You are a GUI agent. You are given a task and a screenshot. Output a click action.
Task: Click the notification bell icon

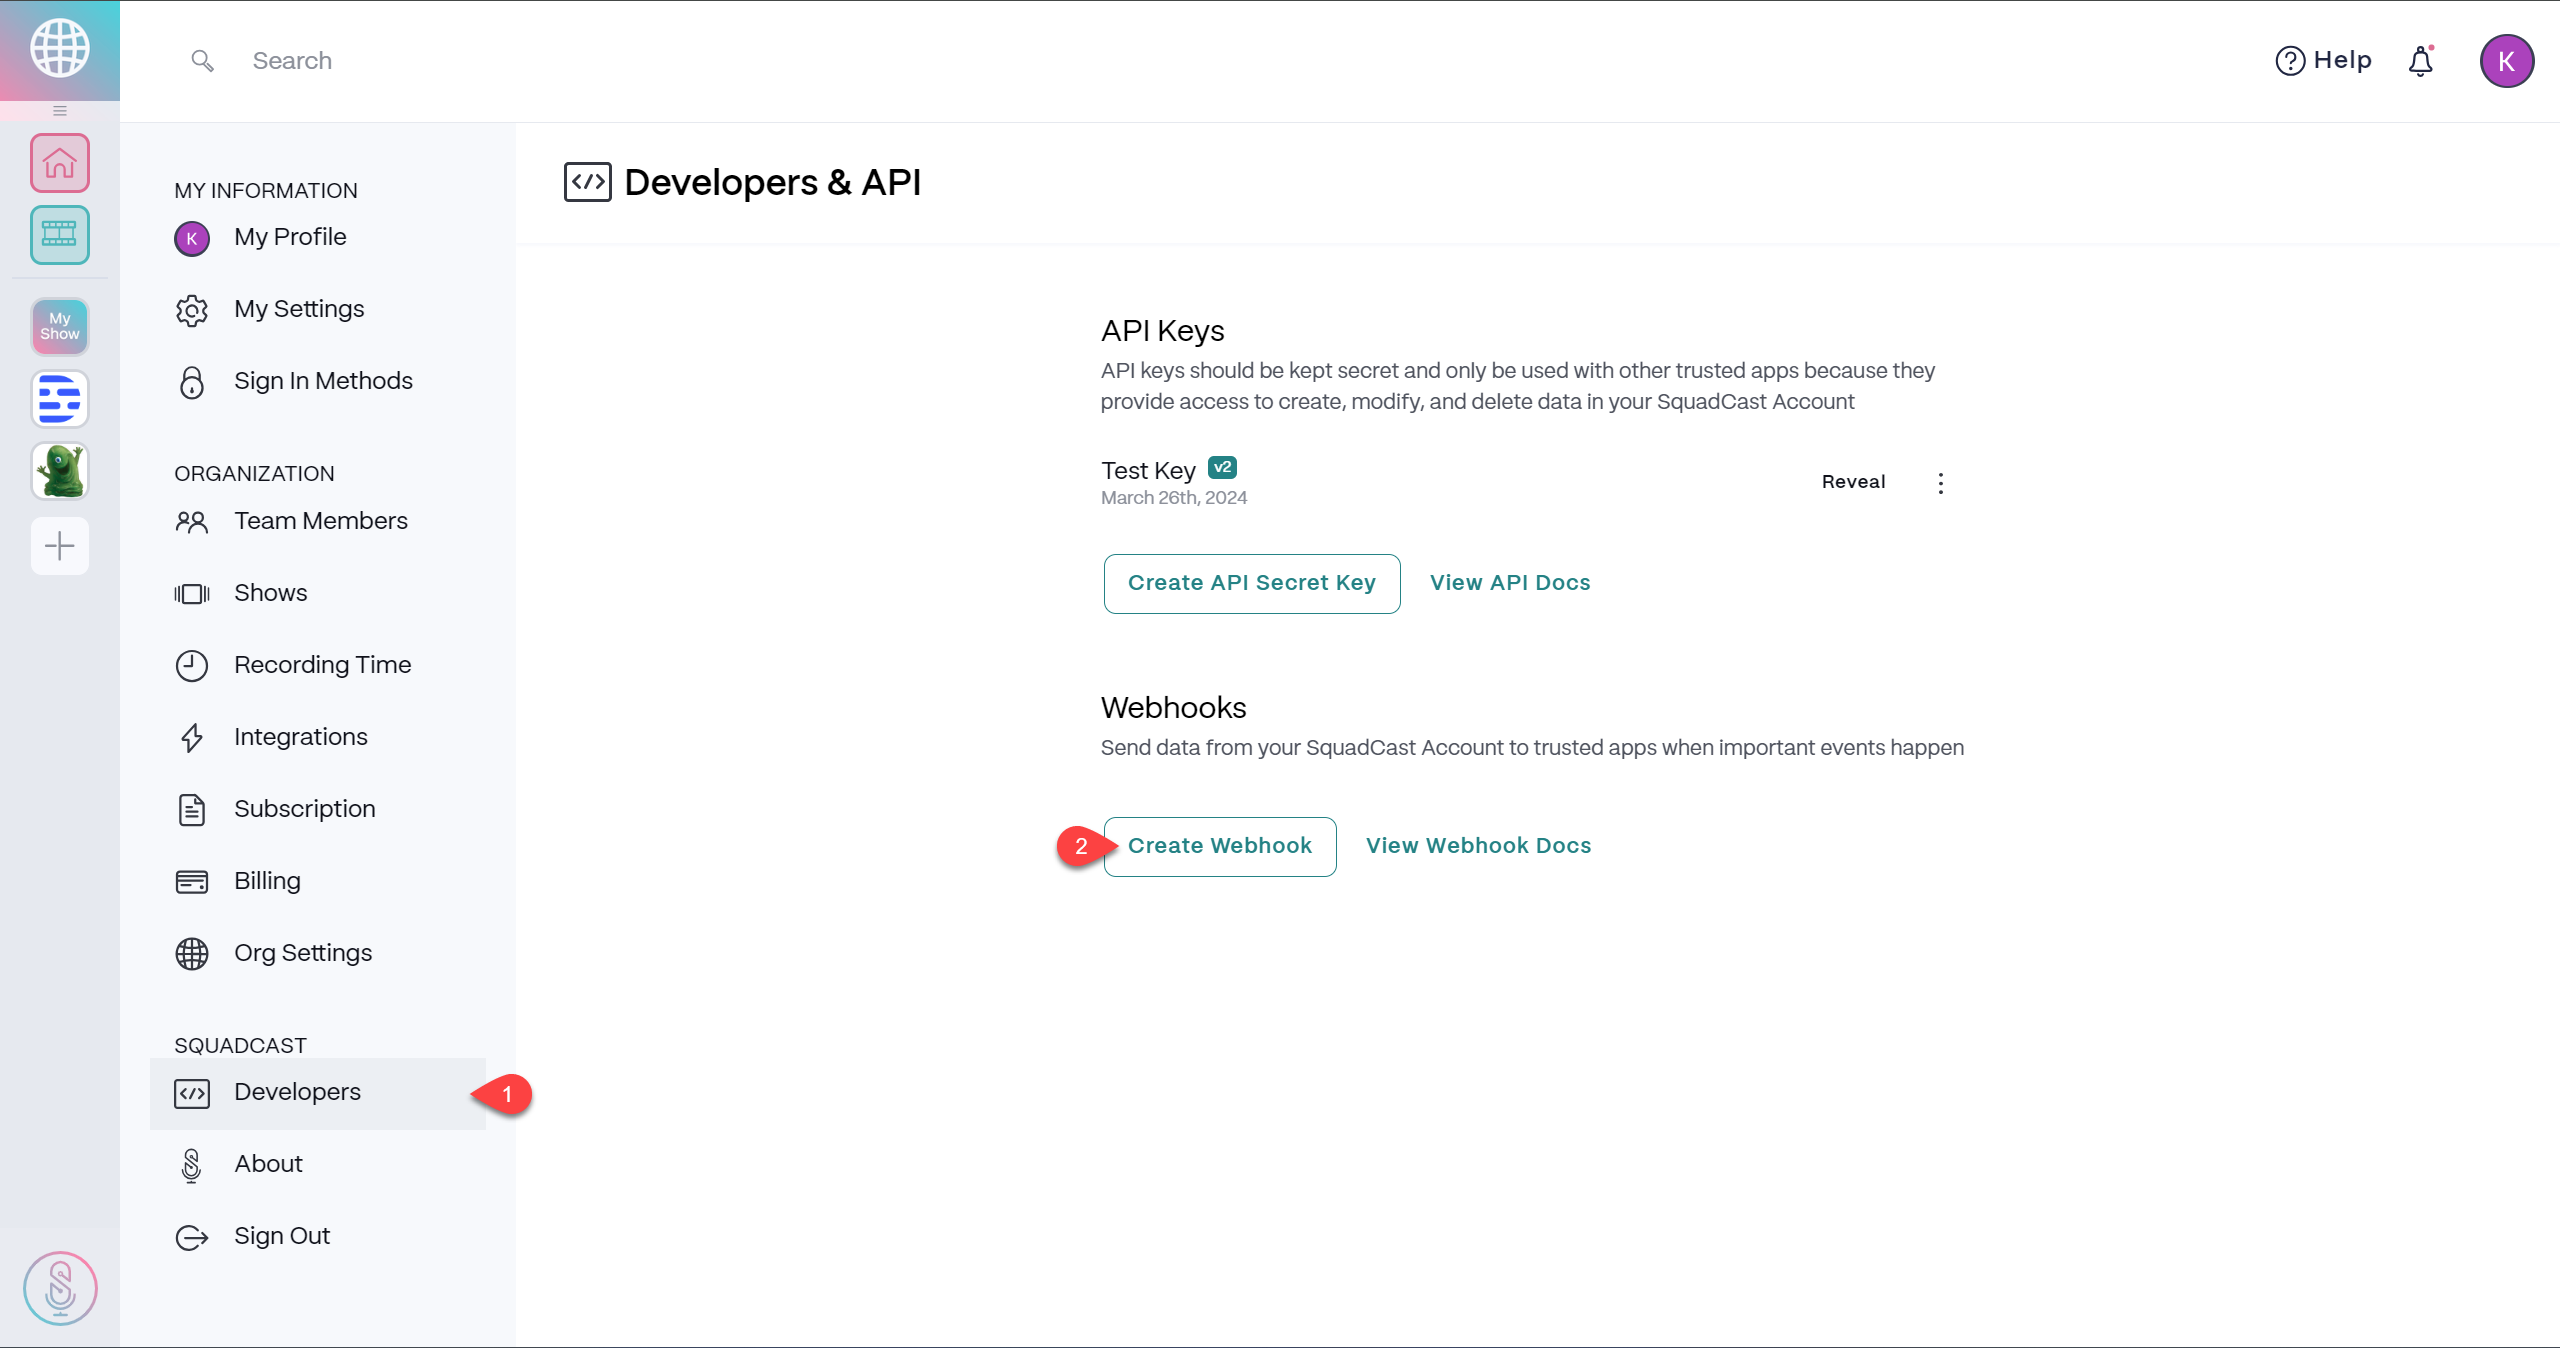[x=2420, y=61]
